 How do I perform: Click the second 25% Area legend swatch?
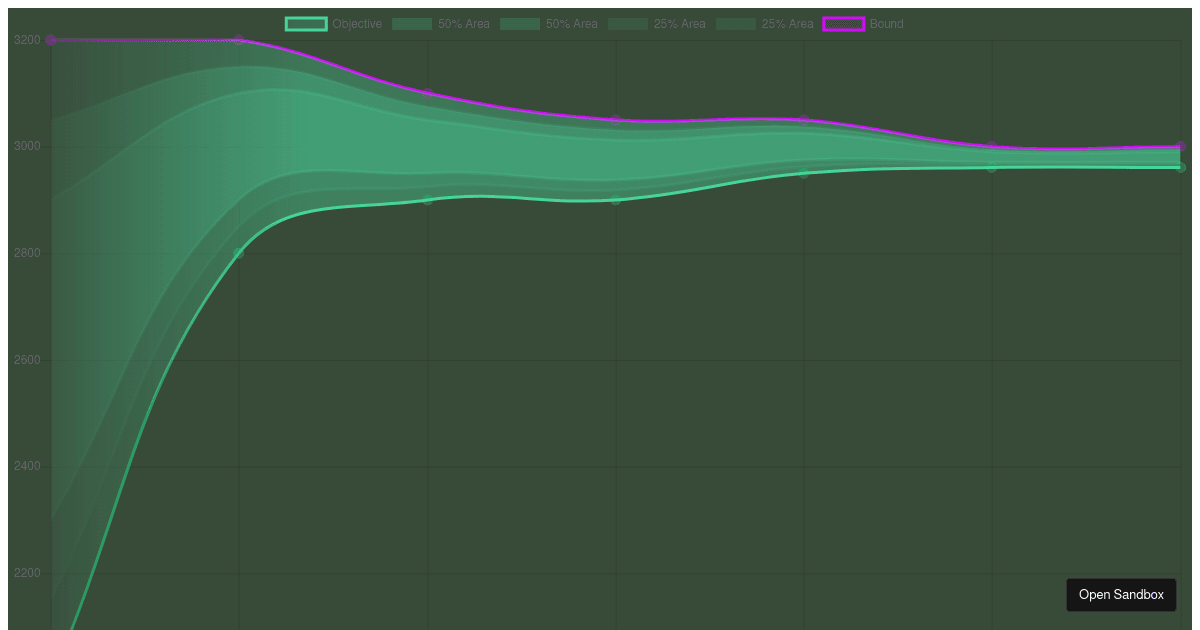point(736,23)
